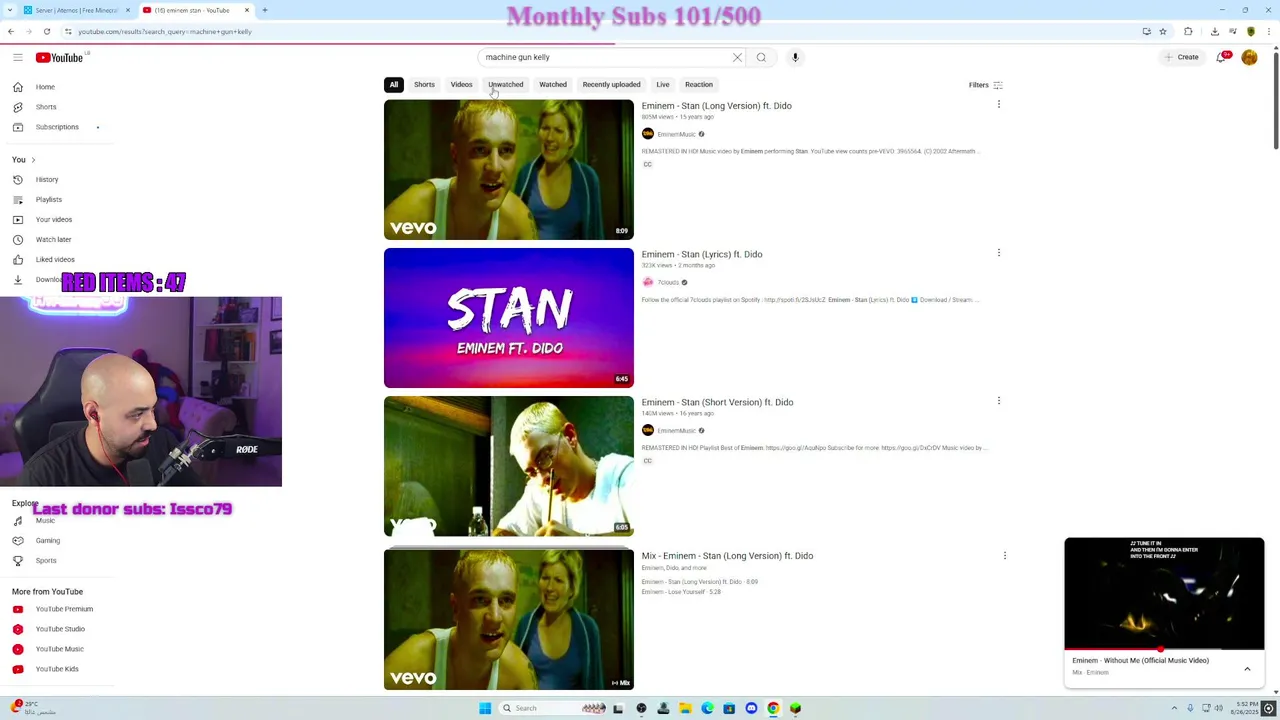This screenshot has width=1280, height=720.
Task: Click the Create button
Action: pyautogui.click(x=1182, y=57)
